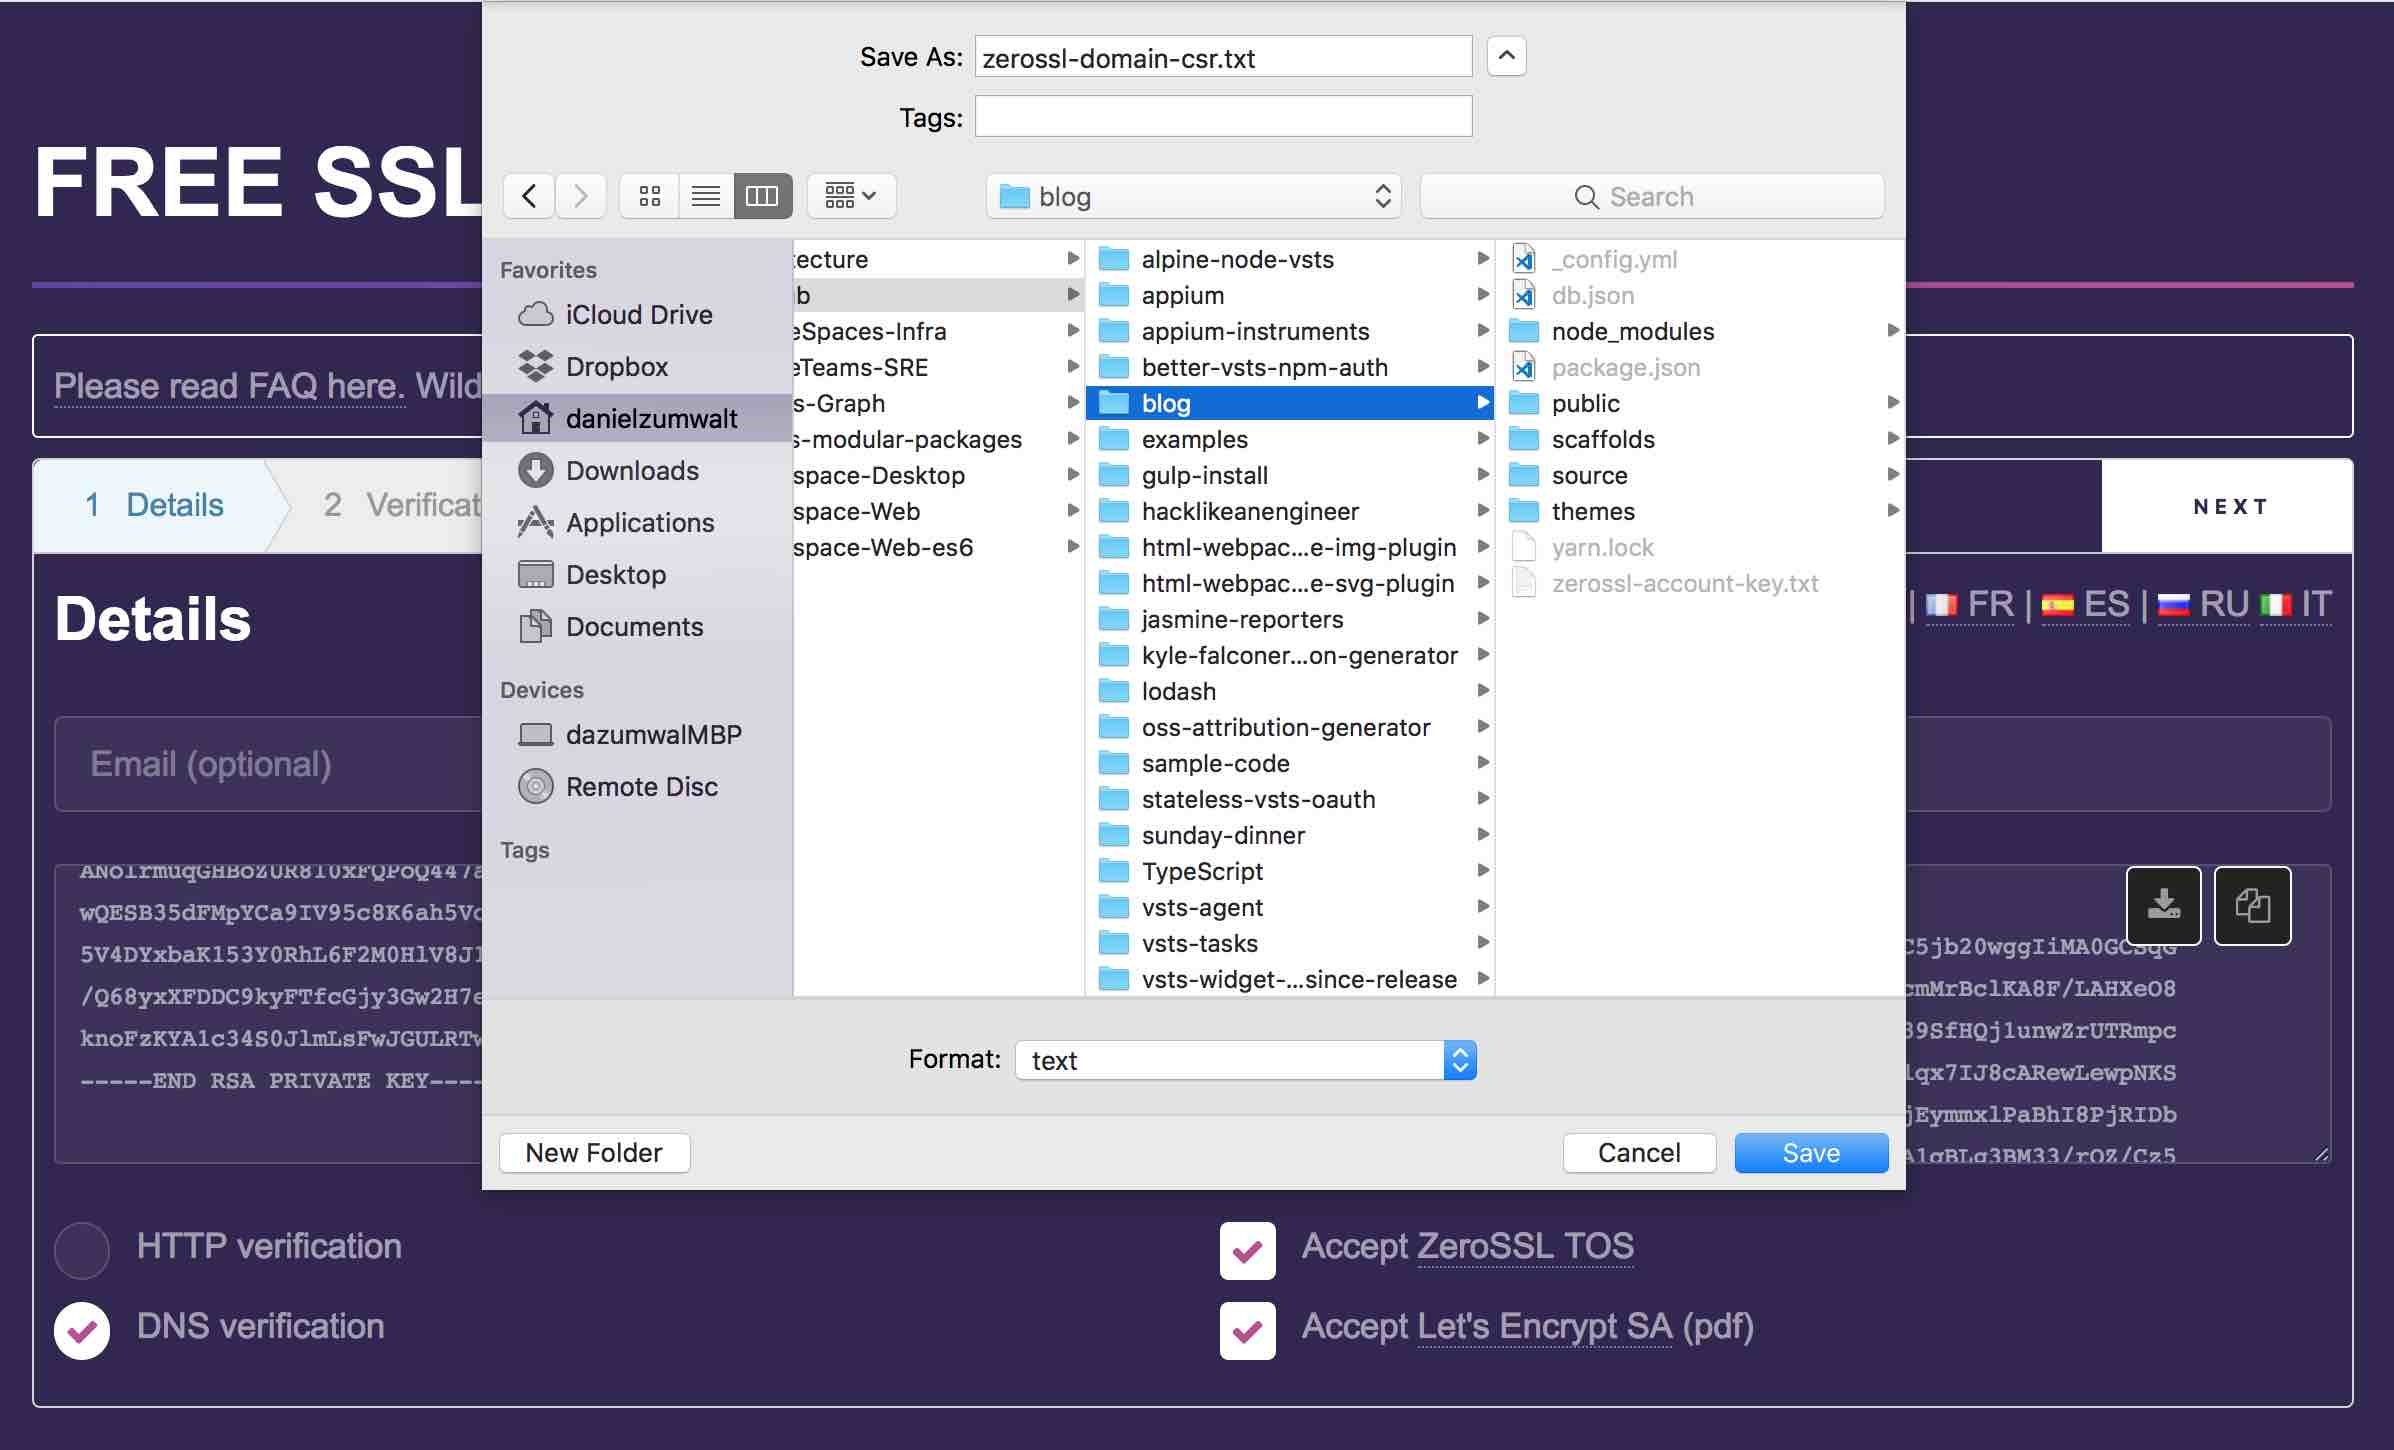Select column view mode

pos(762,196)
